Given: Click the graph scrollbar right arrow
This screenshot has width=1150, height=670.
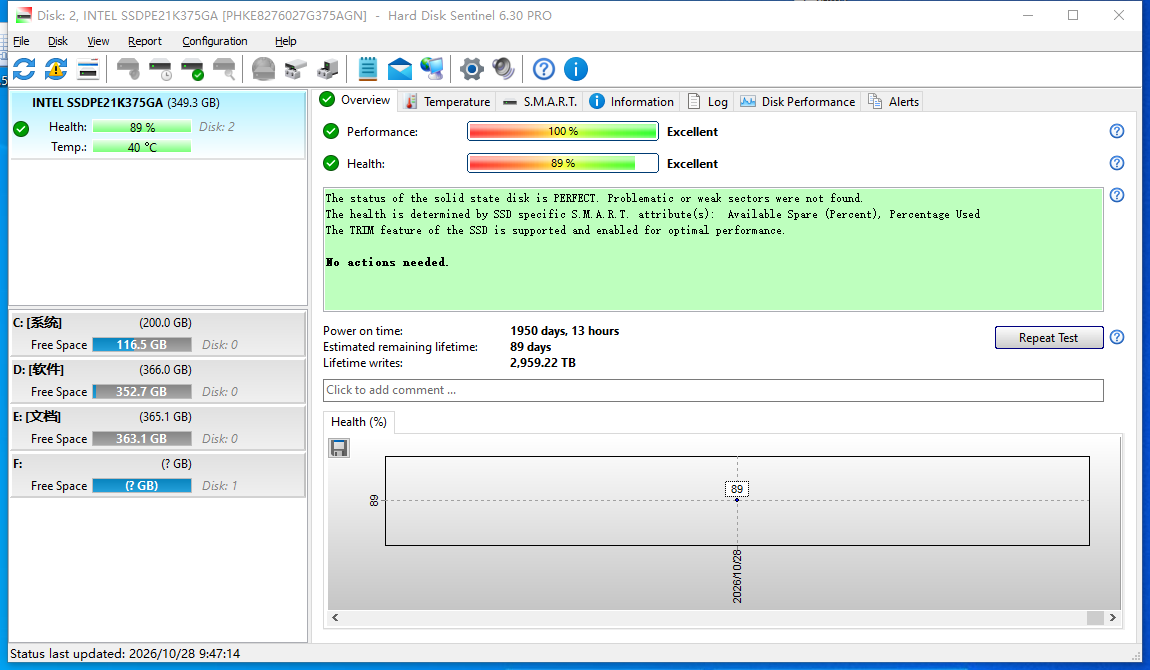Looking at the screenshot, I should (x=1113, y=618).
